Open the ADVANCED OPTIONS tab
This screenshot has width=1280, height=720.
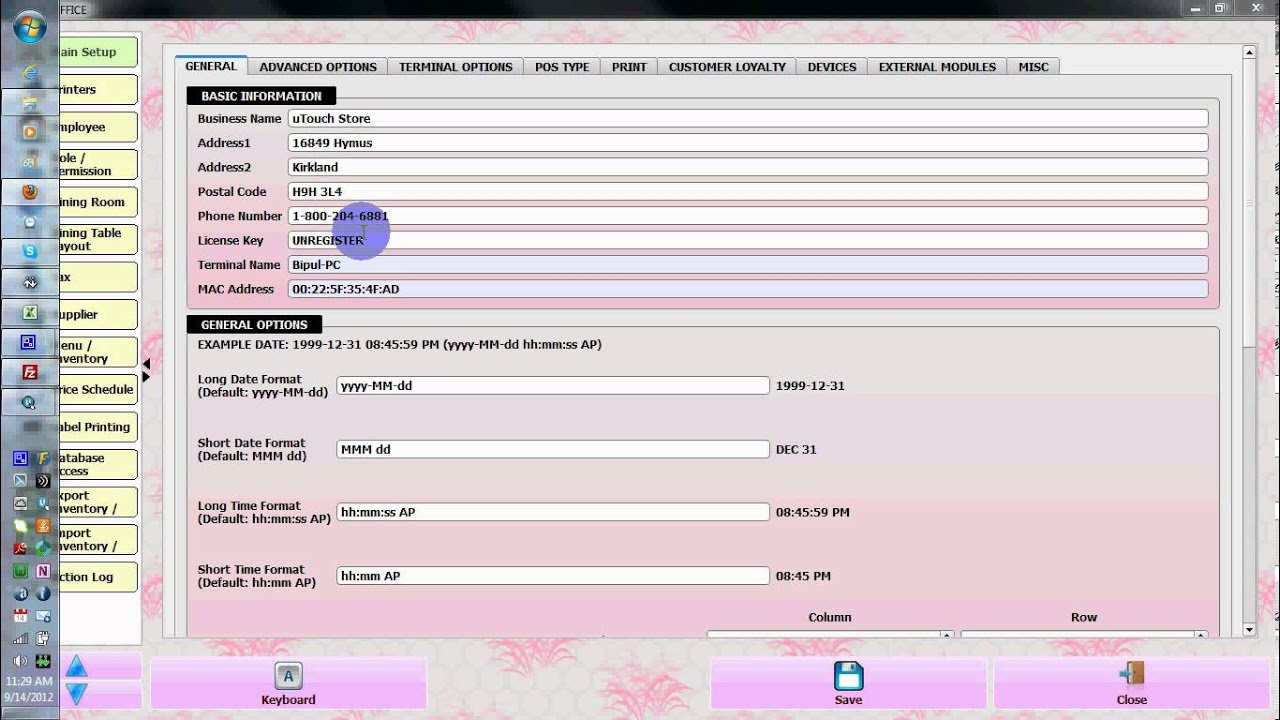coord(318,67)
